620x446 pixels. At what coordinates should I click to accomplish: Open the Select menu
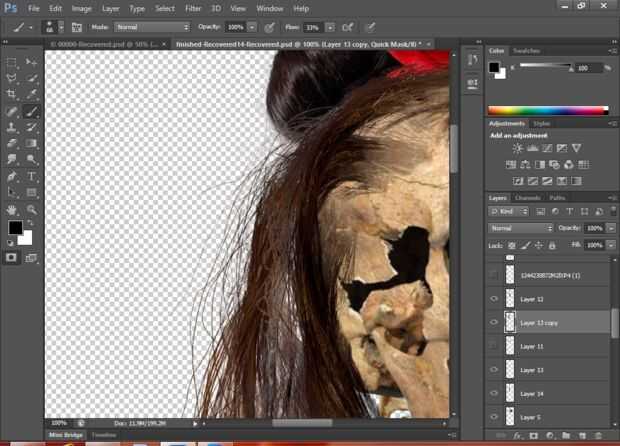[164, 8]
